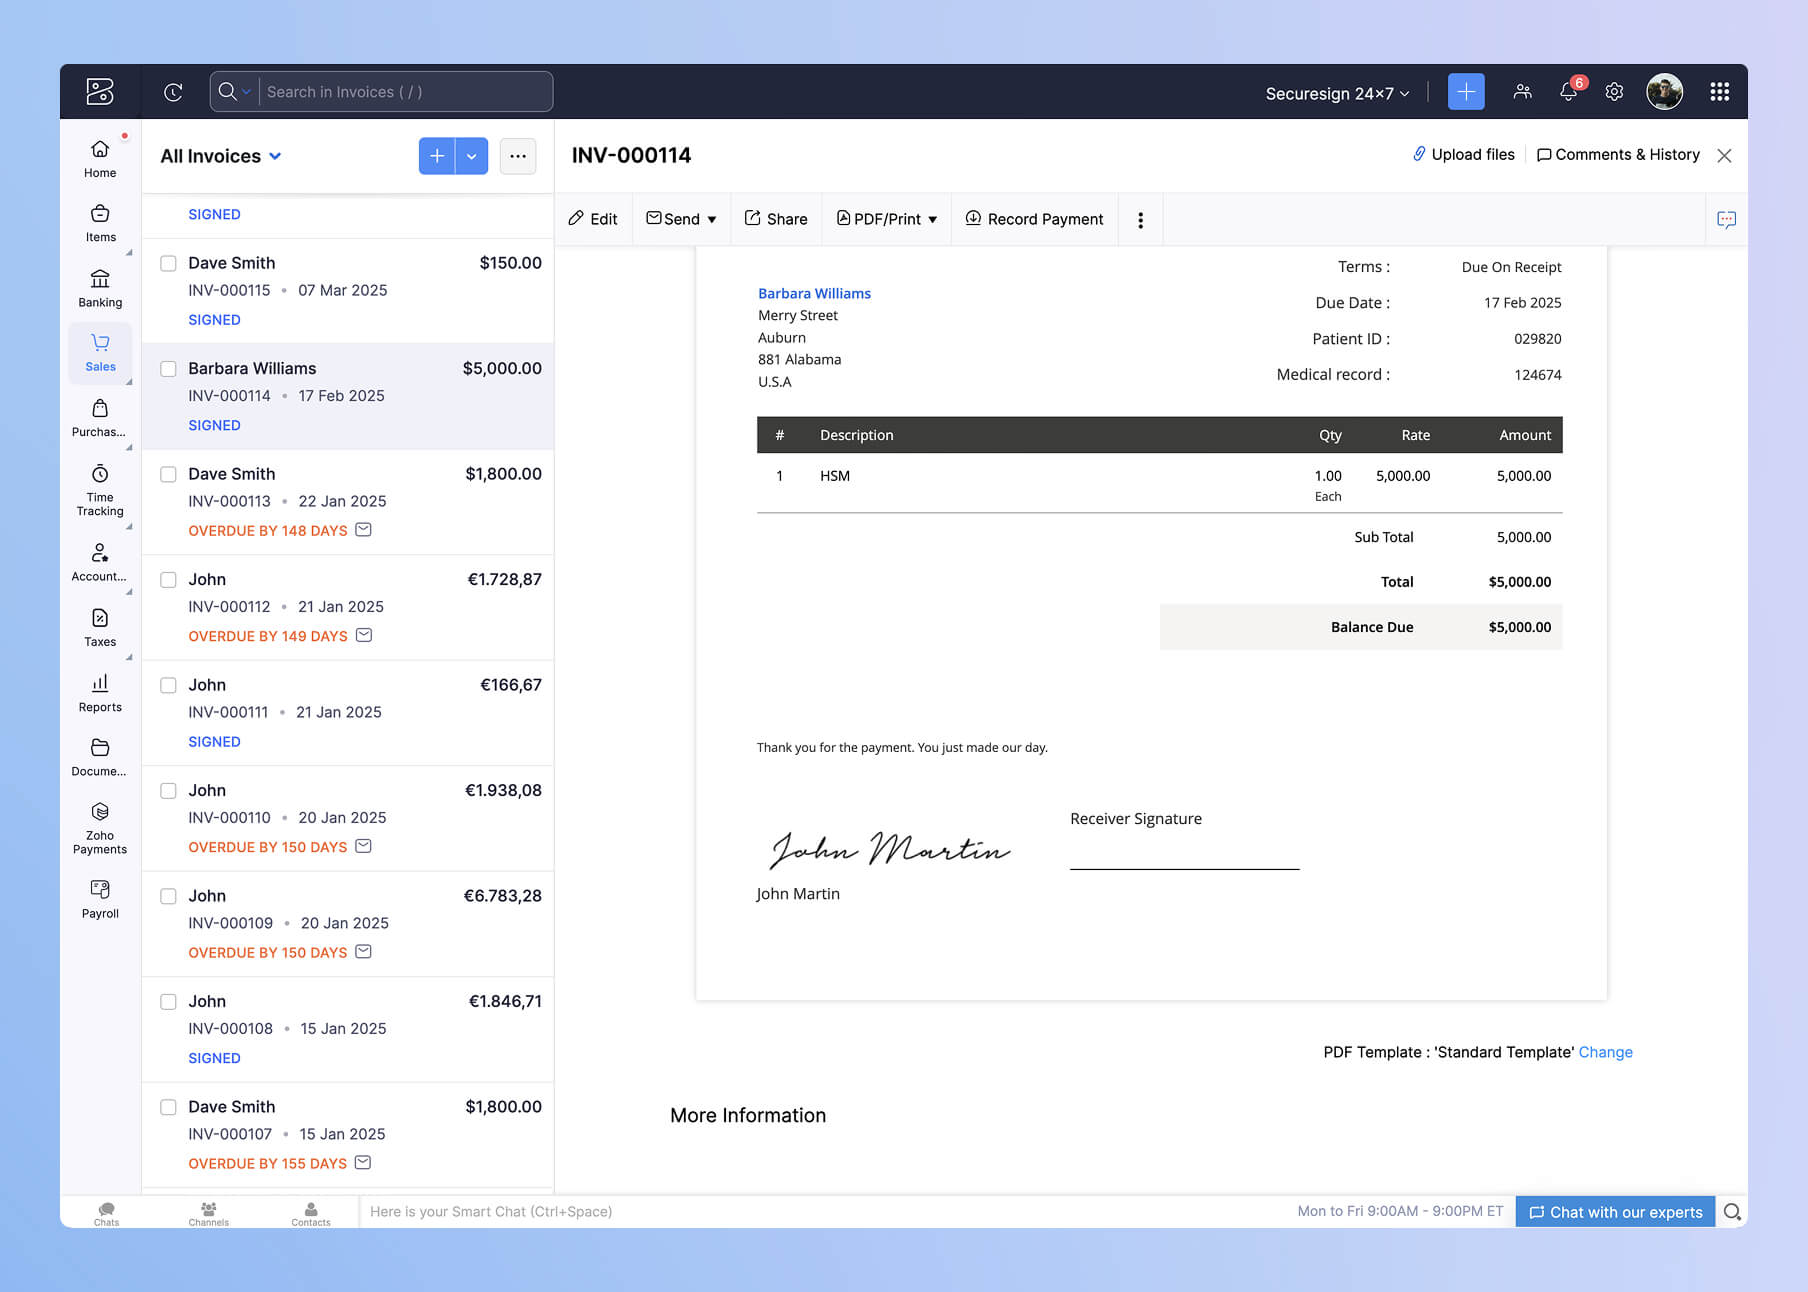1808x1292 pixels.
Task: Click the "More Information" heading
Action: coord(748,1116)
